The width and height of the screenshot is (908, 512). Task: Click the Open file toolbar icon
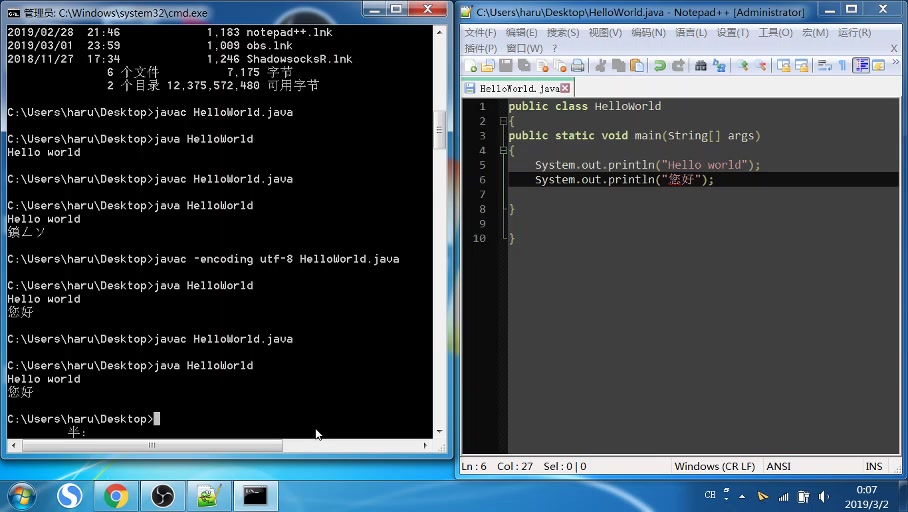coord(488,65)
